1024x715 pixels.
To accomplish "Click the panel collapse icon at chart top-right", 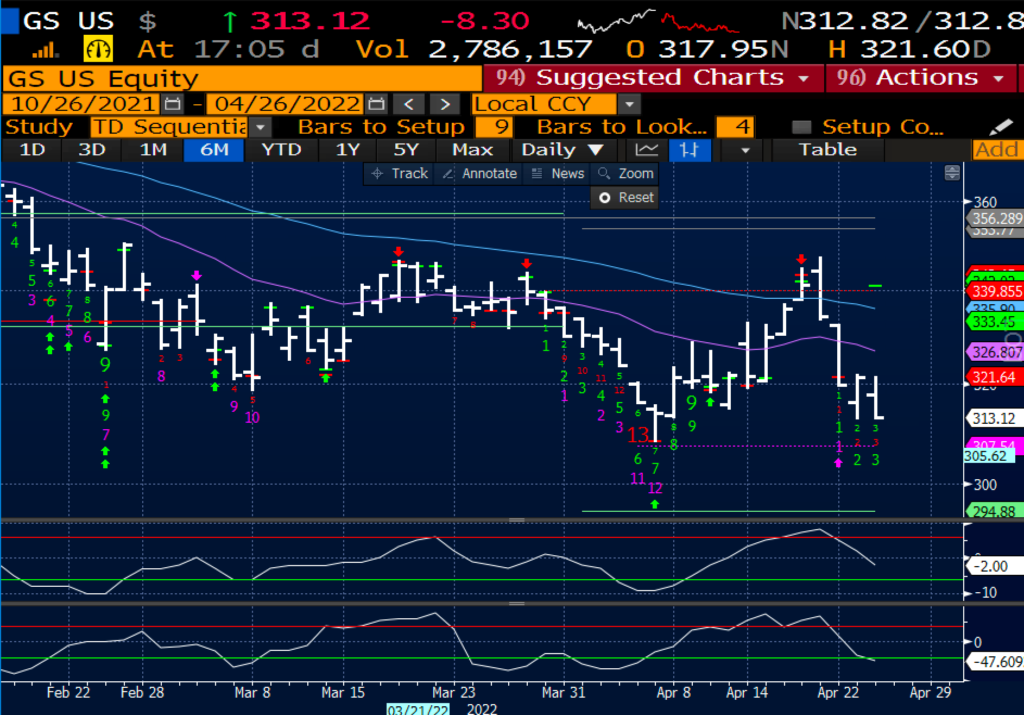I will click(952, 173).
